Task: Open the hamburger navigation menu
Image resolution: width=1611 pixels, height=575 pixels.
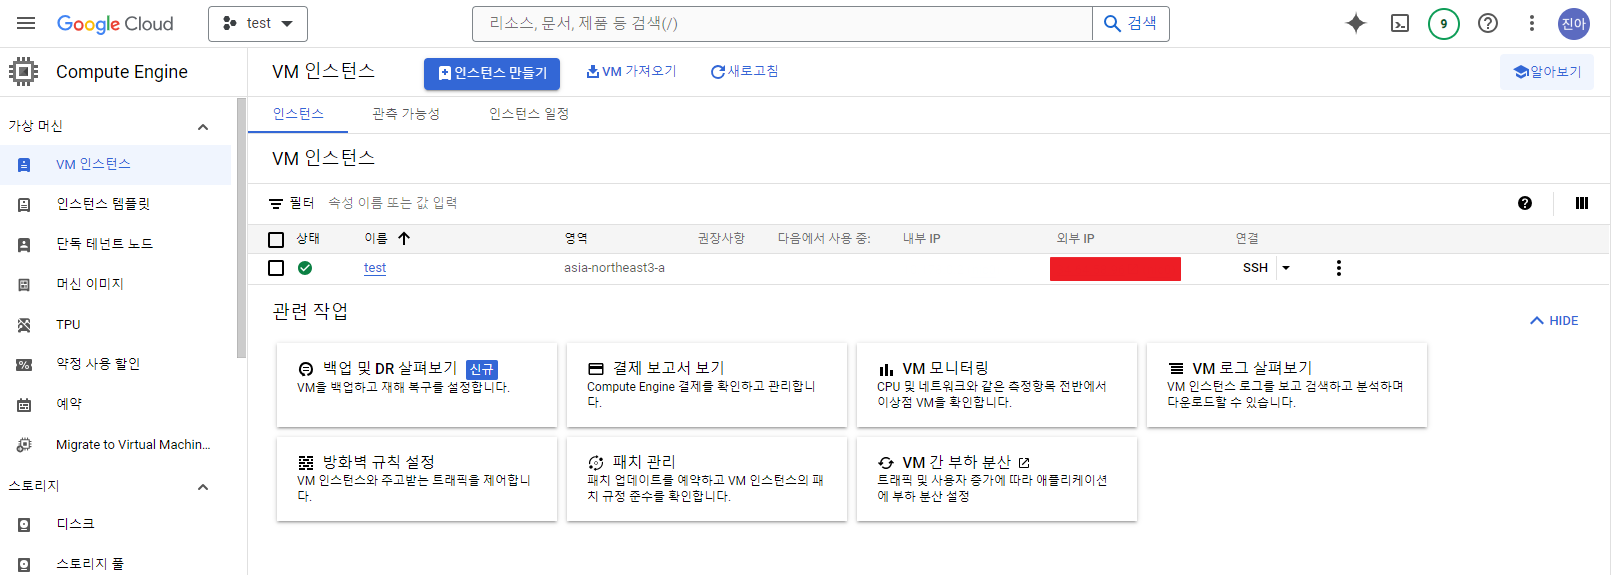Action: point(26,23)
